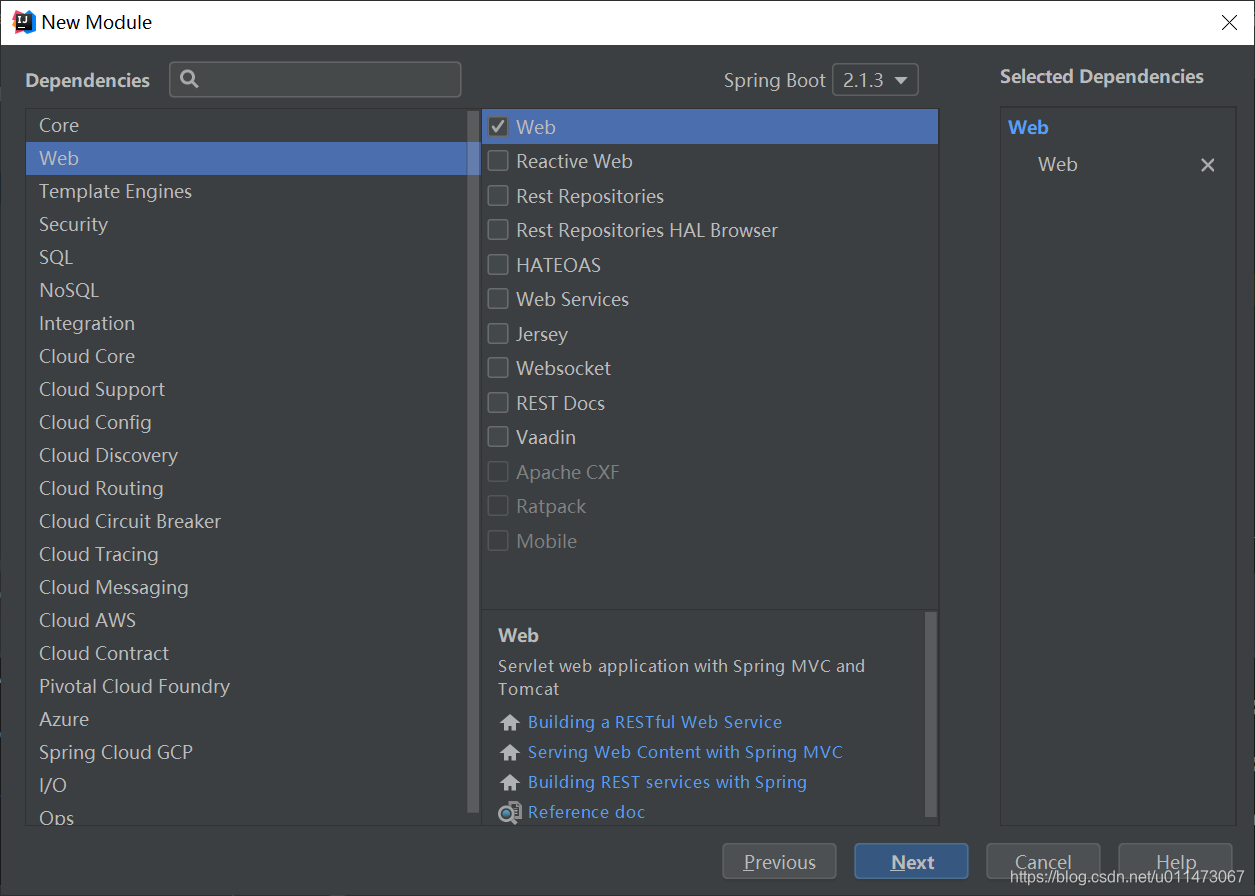Toggle the Jersey checkbox

tap(498, 334)
